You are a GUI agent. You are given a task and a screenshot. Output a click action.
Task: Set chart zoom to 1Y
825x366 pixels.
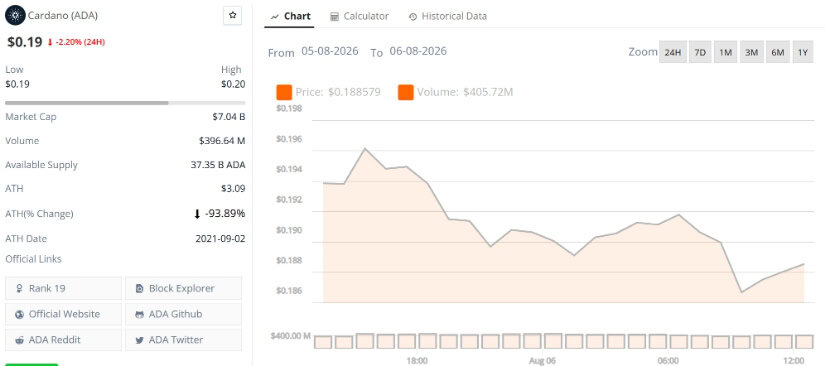click(802, 52)
